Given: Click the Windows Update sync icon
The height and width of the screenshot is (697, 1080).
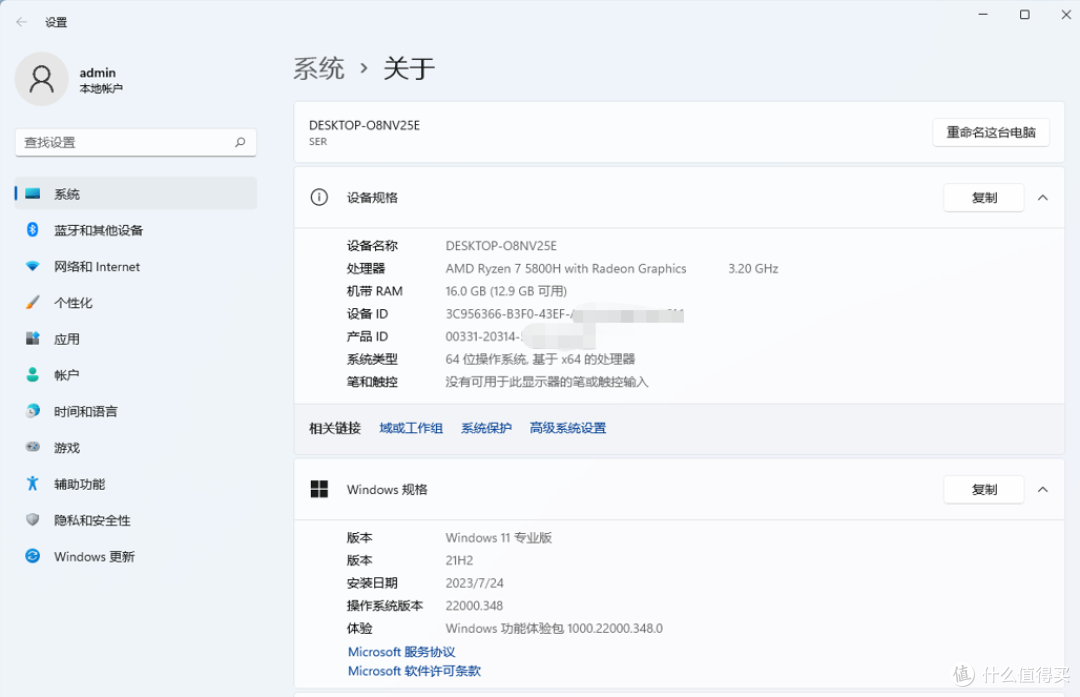Looking at the screenshot, I should [32, 556].
